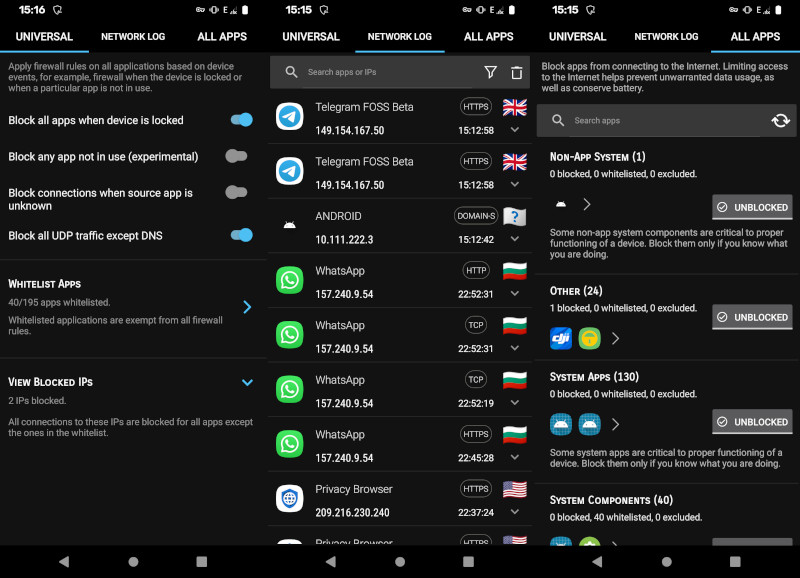Viewport: 800px width, 578px height.
Task: Expand details arrow of WhatsApp HTTP 22:52:31 entry
Action: [515, 293]
